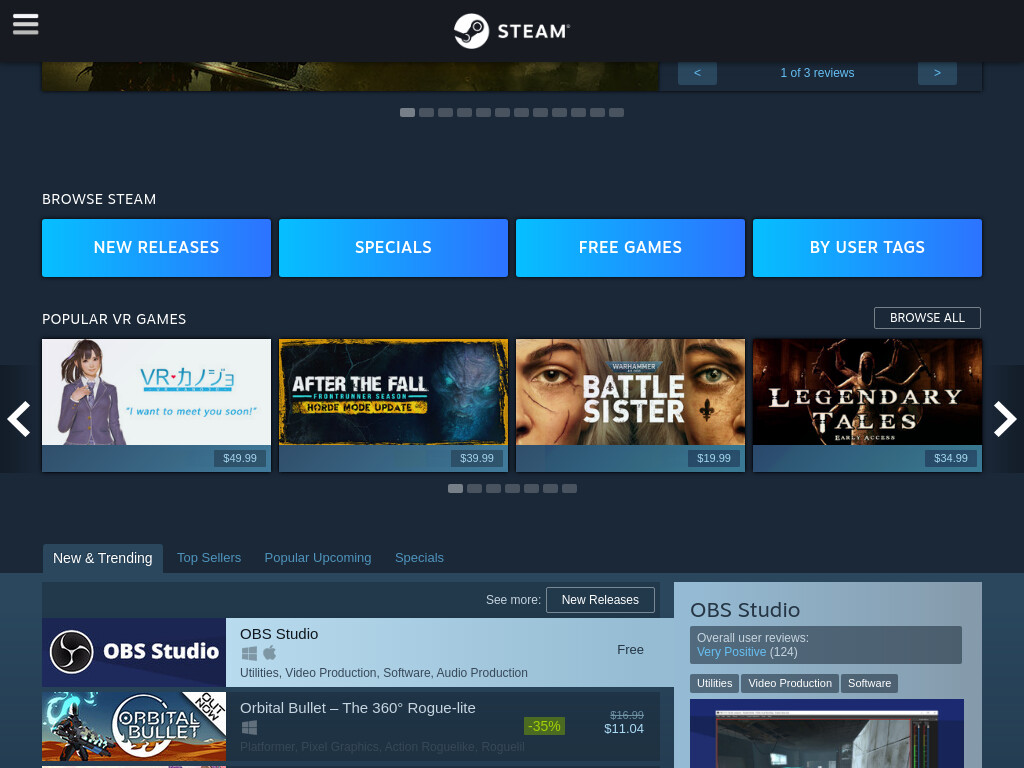The image size is (1024, 768).
Task: Click the OBS Studio list title
Action: [x=279, y=634]
